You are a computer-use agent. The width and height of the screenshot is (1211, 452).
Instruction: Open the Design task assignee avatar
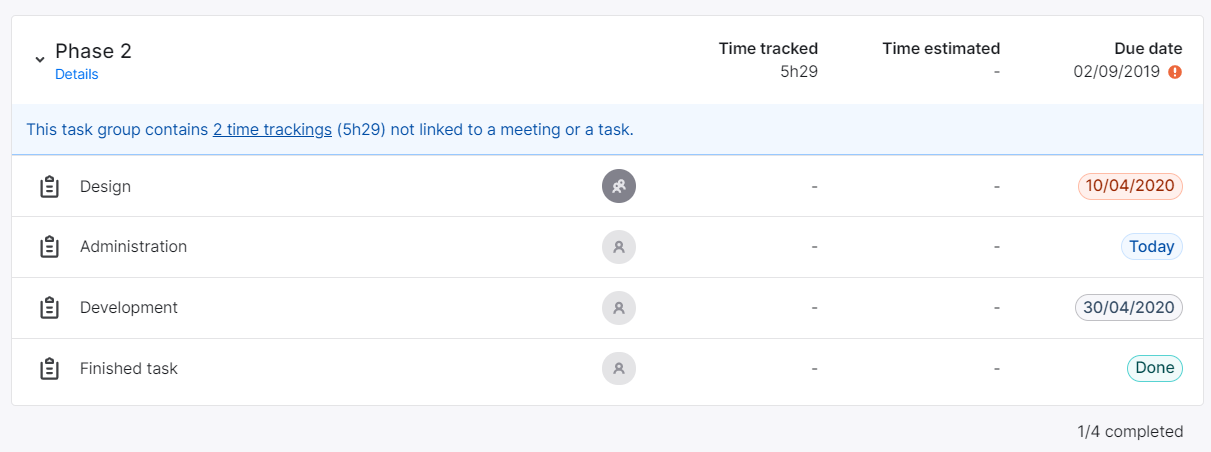[x=619, y=186]
